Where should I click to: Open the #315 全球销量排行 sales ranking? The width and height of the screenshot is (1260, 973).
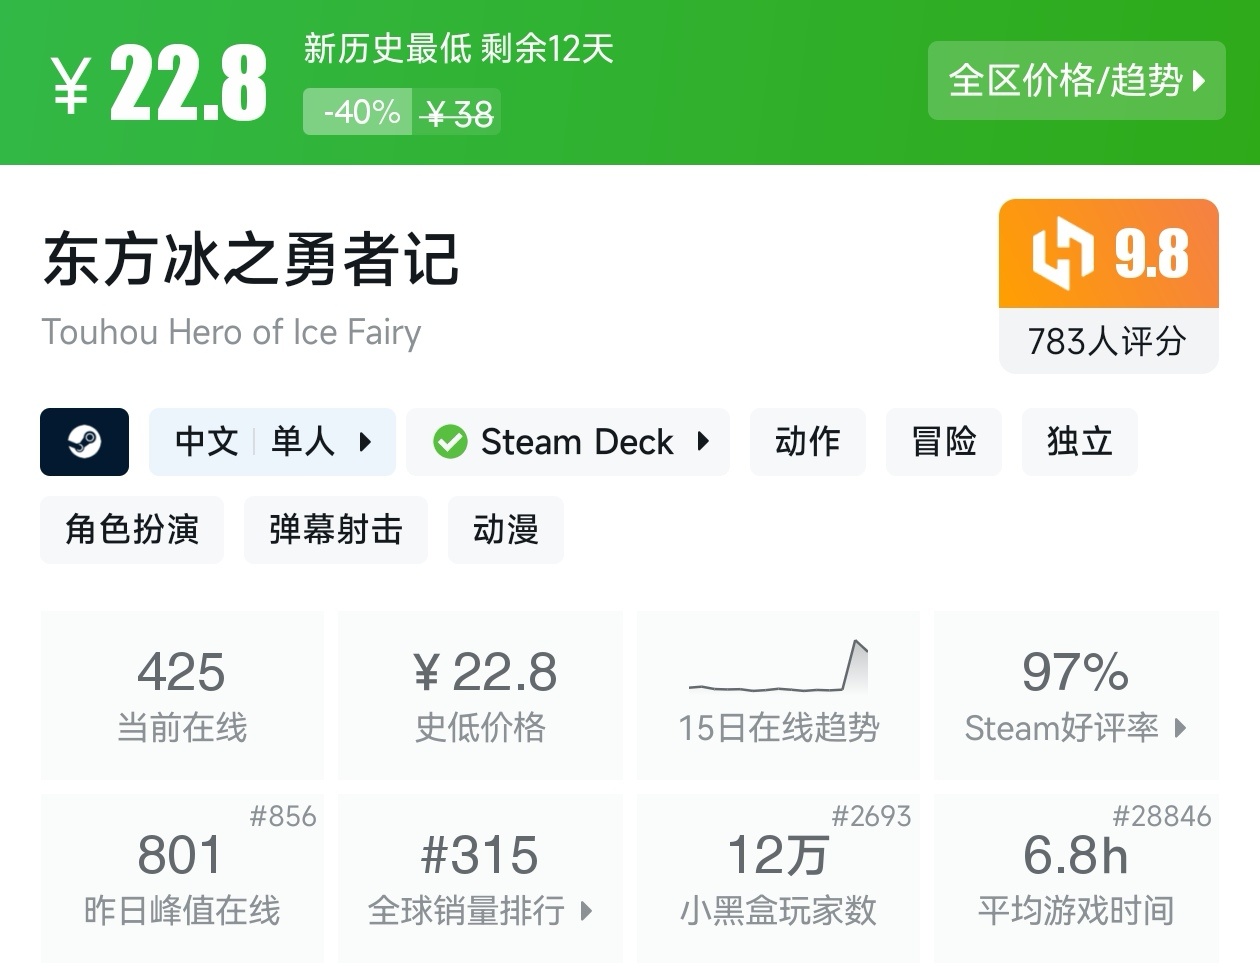(x=480, y=878)
